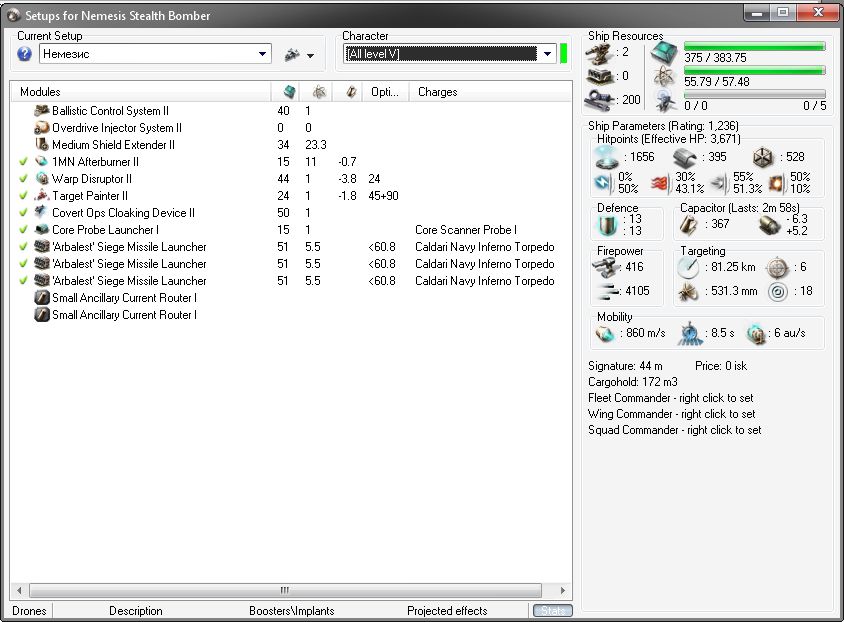
Task: Toggle the Covert Ops Cloaking Device checkmark
Action: pos(23,213)
